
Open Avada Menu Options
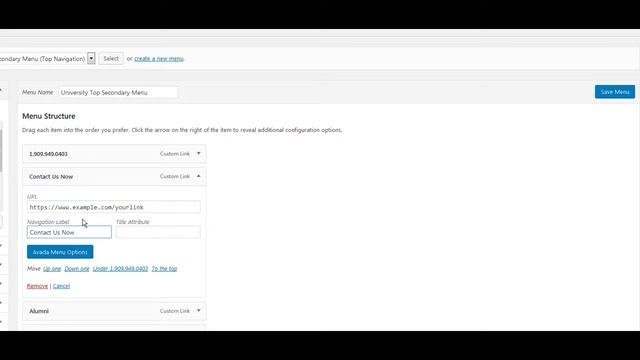(60, 252)
